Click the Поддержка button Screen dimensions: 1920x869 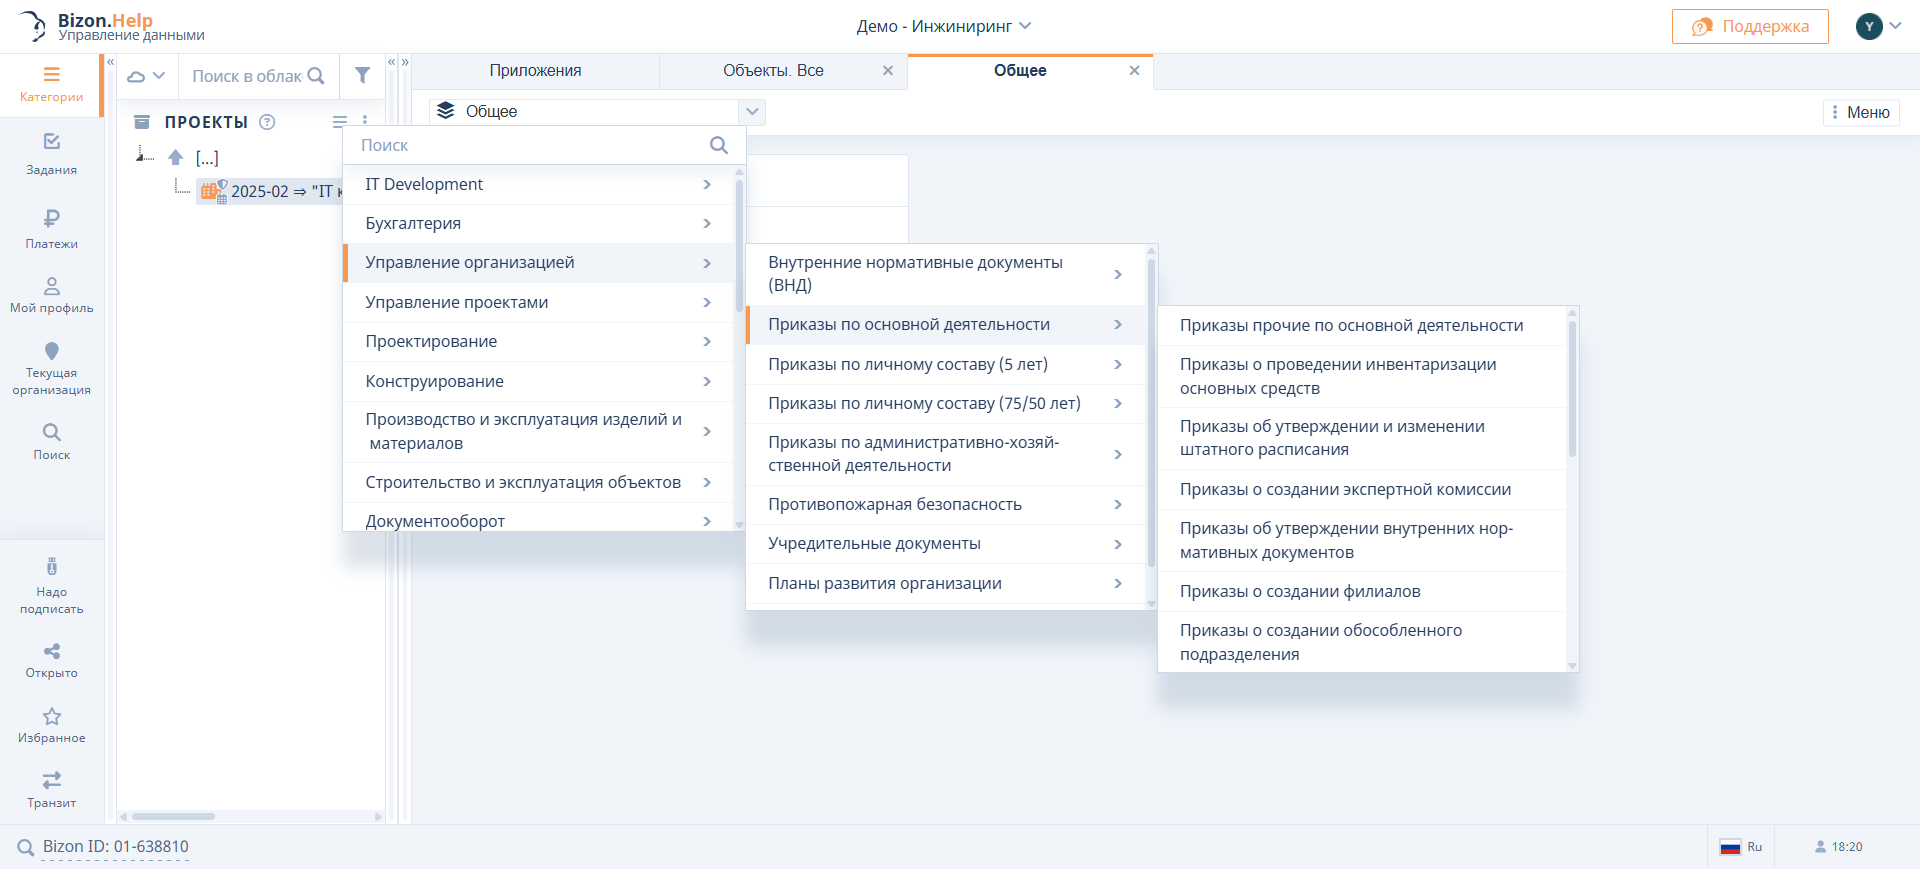[x=1749, y=27]
